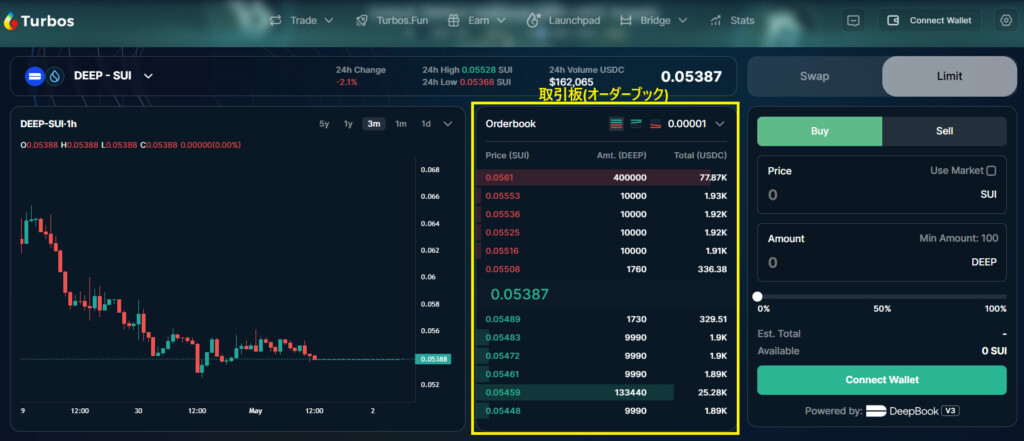Select the 1m chart range

pyautogui.click(x=401, y=123)
